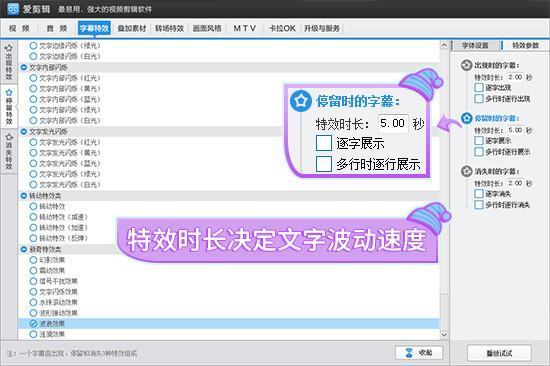This screenshot has height=366, width=550.
Task: Enable 逐字出现 checkbox
Action: coord(479,87)
